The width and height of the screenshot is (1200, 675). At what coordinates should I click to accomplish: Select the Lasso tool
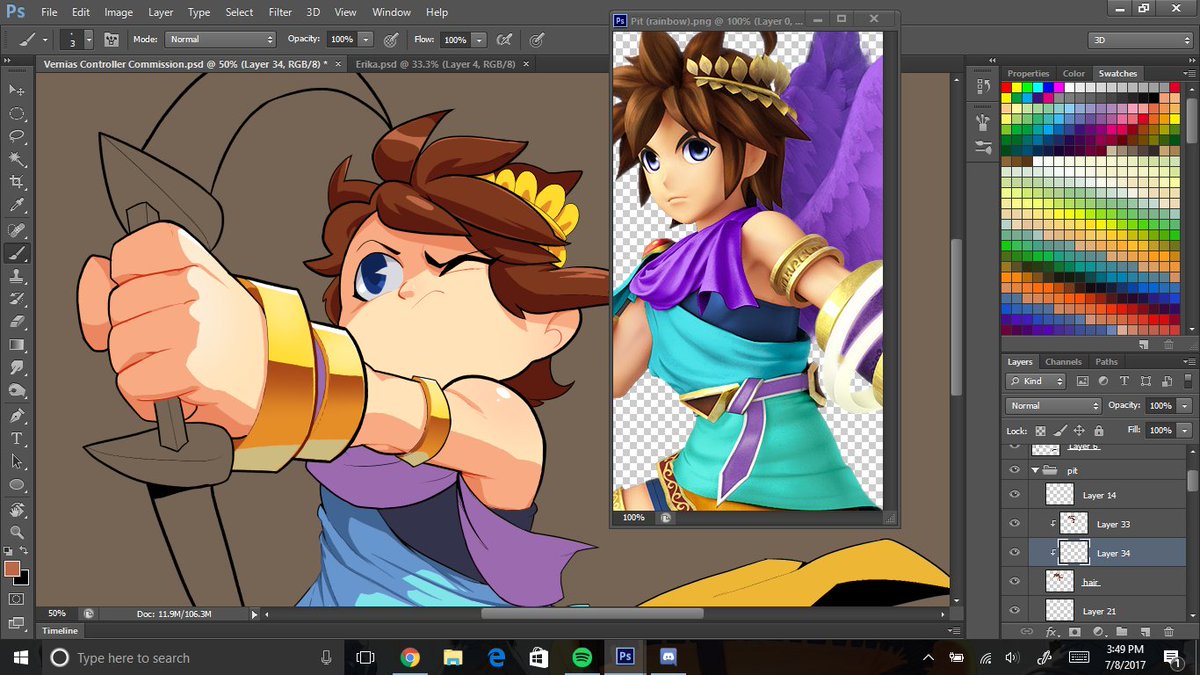tap(17, 136)
